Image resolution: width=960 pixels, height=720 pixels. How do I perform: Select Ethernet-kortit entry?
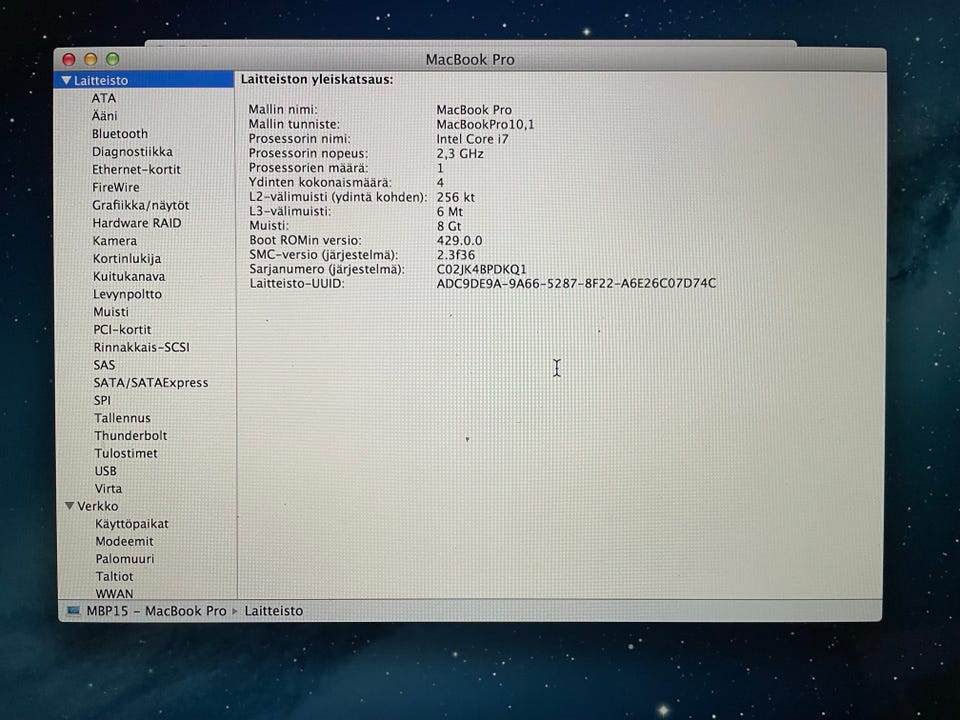coord(136,170)
